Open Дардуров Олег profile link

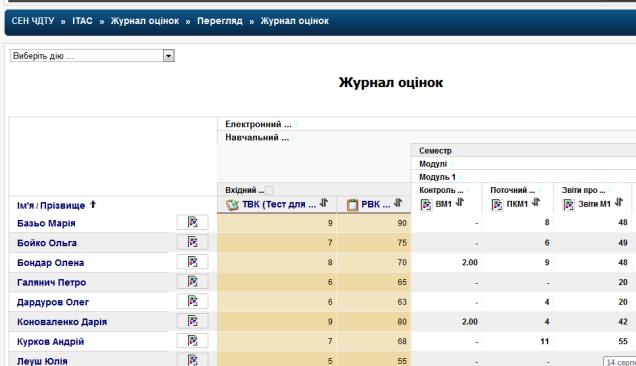click(53, 302)
